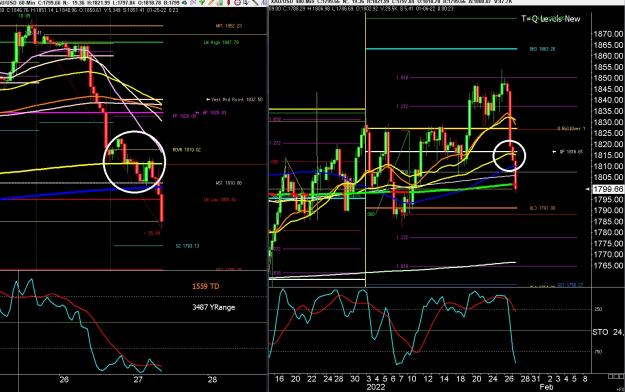625x392 pixels.
Task: Click the 1825.00 price axis label
Action: pyautogui.click(x=608, y=133)
